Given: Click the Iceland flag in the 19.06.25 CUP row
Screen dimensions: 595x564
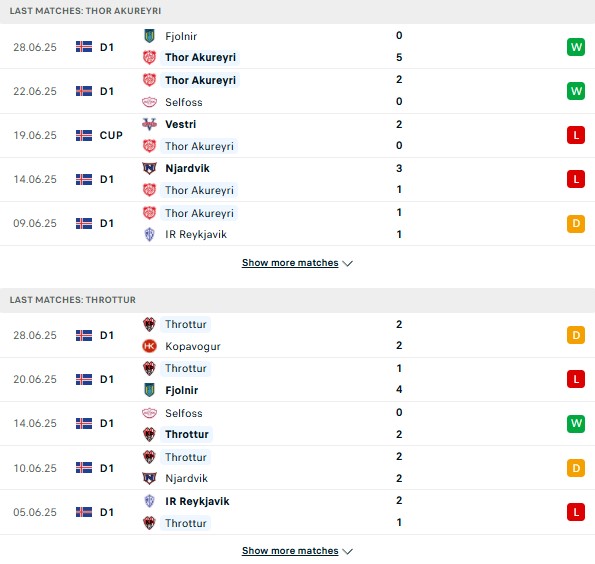Looking at the screenshot, I should 84,135.
